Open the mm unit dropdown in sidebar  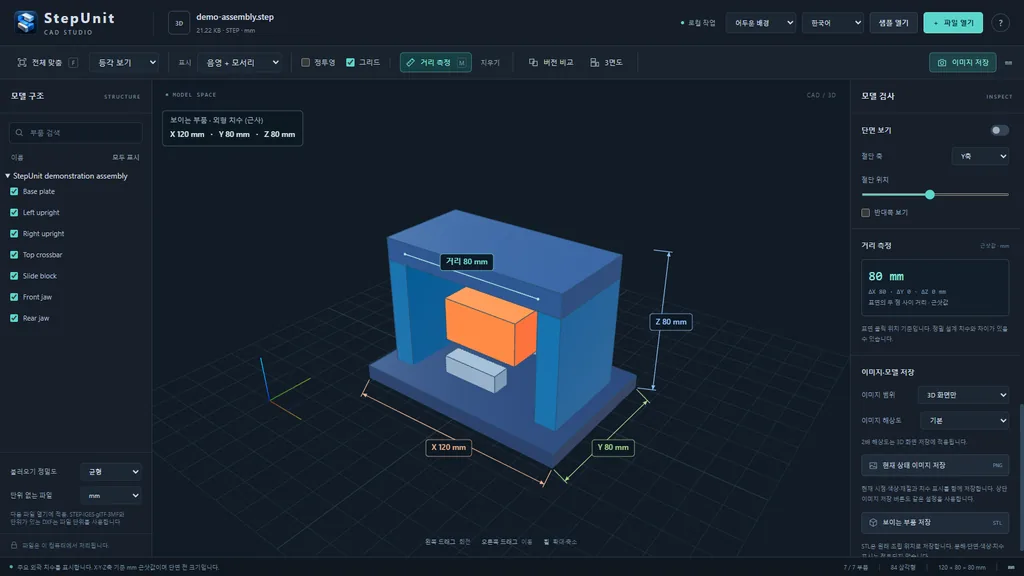point(111,496)
